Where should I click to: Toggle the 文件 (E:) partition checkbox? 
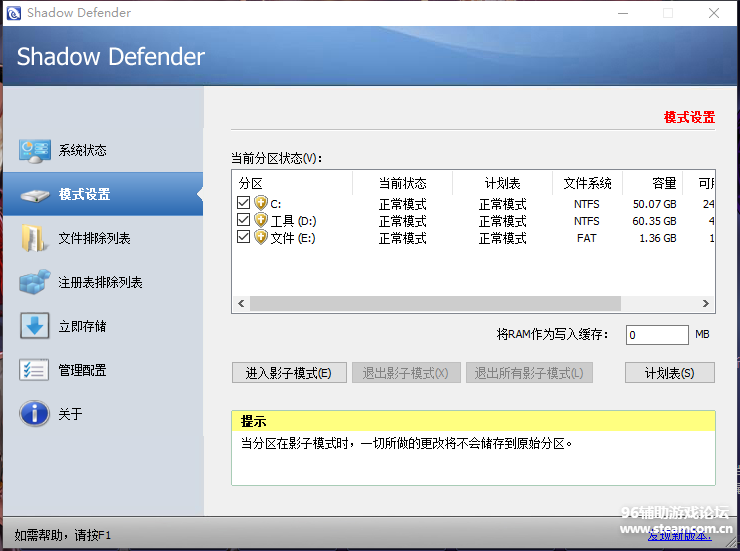click(x=244, y=238)
